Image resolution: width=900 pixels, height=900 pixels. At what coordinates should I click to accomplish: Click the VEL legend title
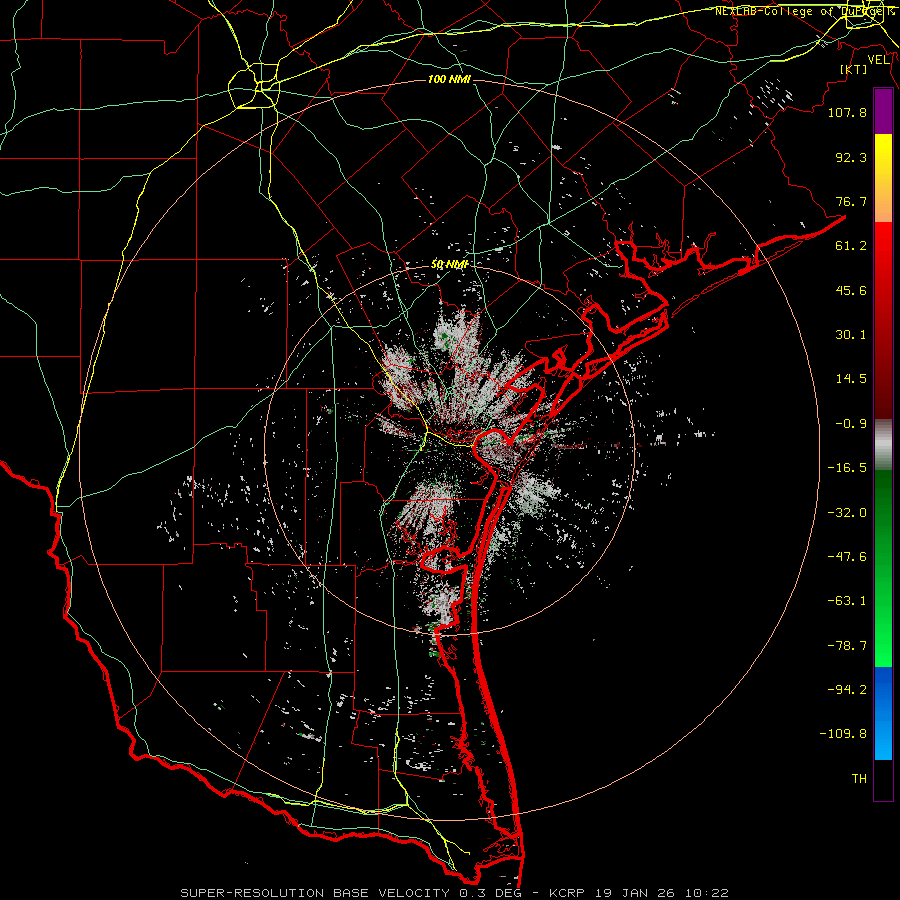(878, 60)
